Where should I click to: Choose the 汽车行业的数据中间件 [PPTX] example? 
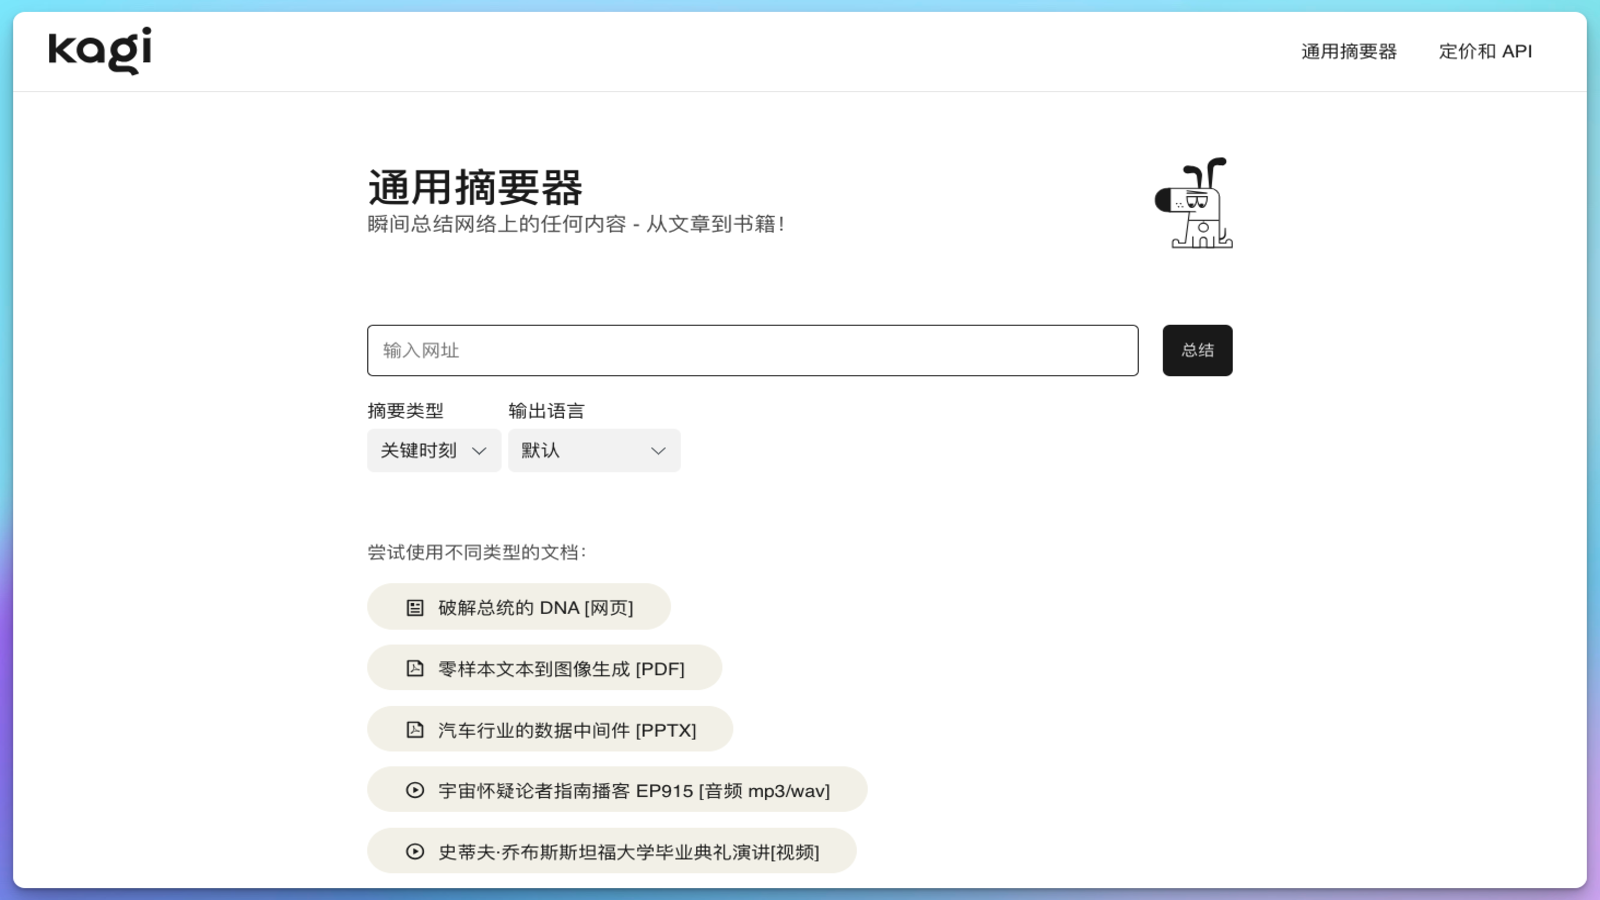point(567,730)
